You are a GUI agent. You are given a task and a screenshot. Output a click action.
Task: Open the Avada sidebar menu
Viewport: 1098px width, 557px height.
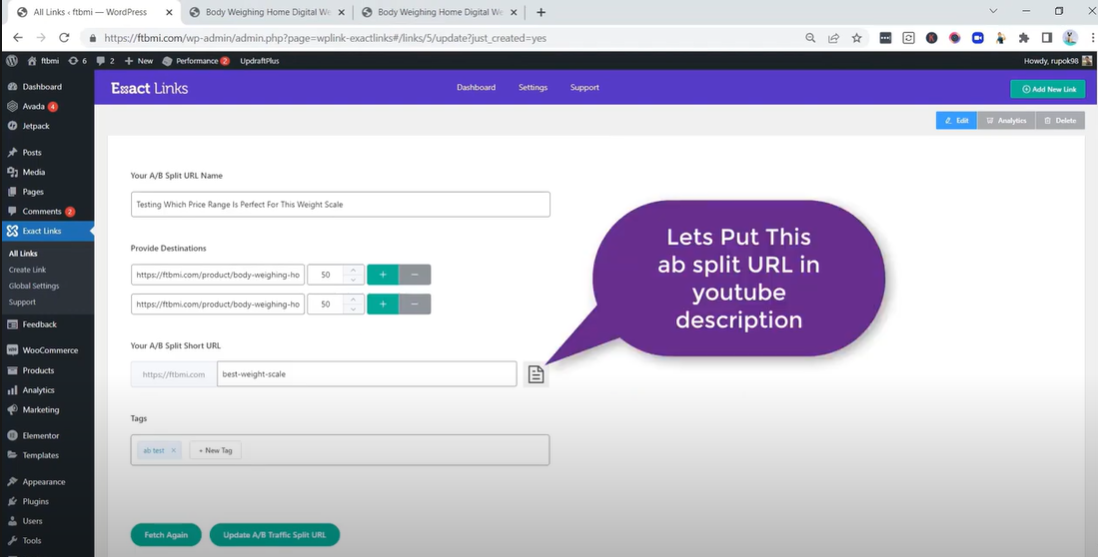click(x=33, y=106)
